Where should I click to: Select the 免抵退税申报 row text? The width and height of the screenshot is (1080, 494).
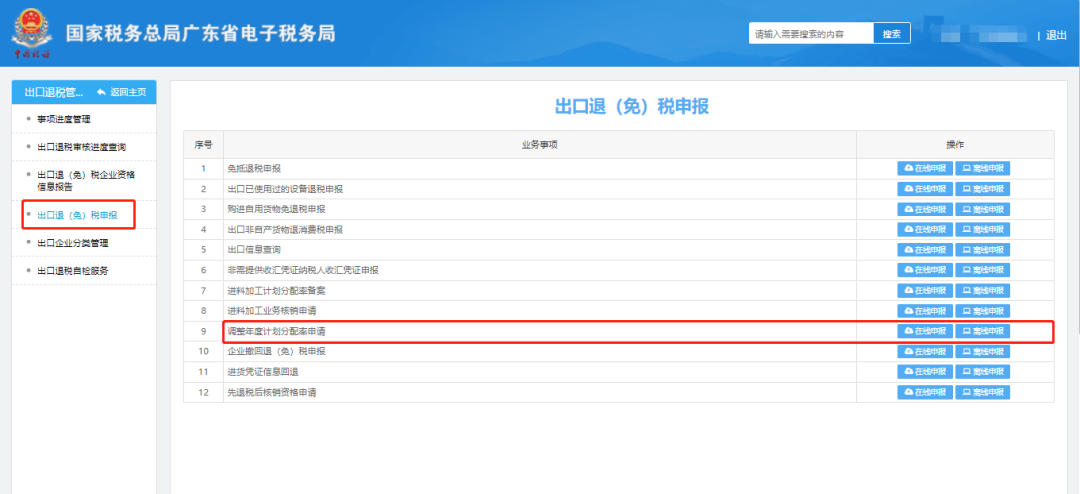(x=254, y=168)
